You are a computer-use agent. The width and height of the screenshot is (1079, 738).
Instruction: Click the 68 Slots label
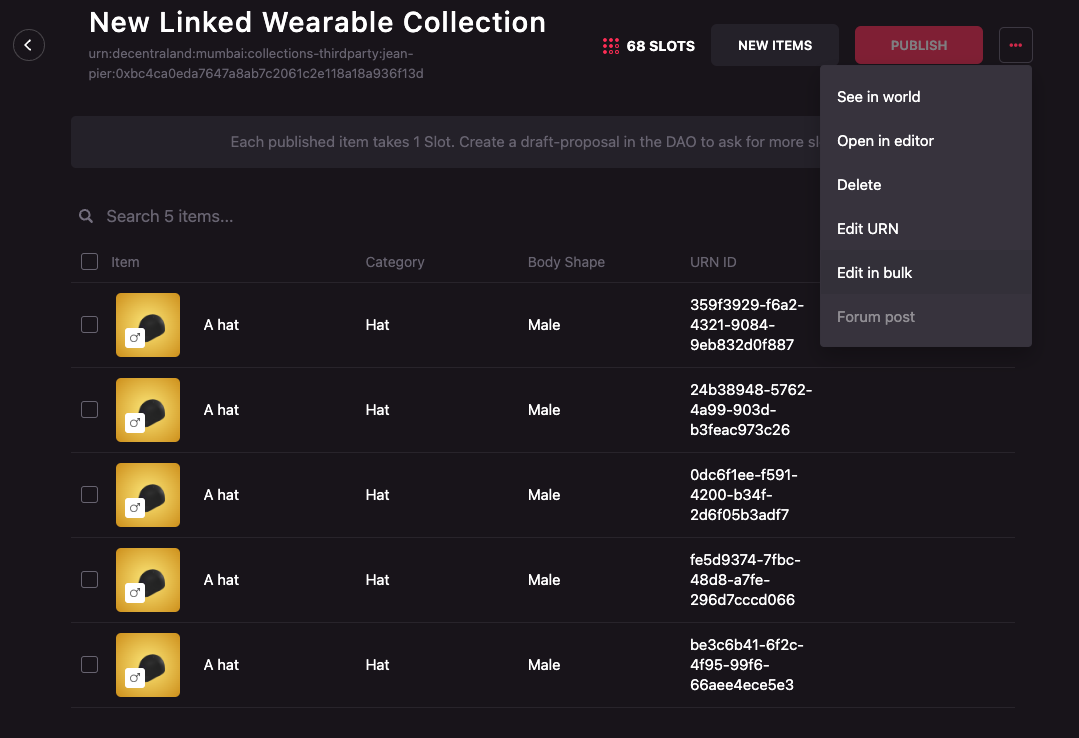[x=660, y=46]
